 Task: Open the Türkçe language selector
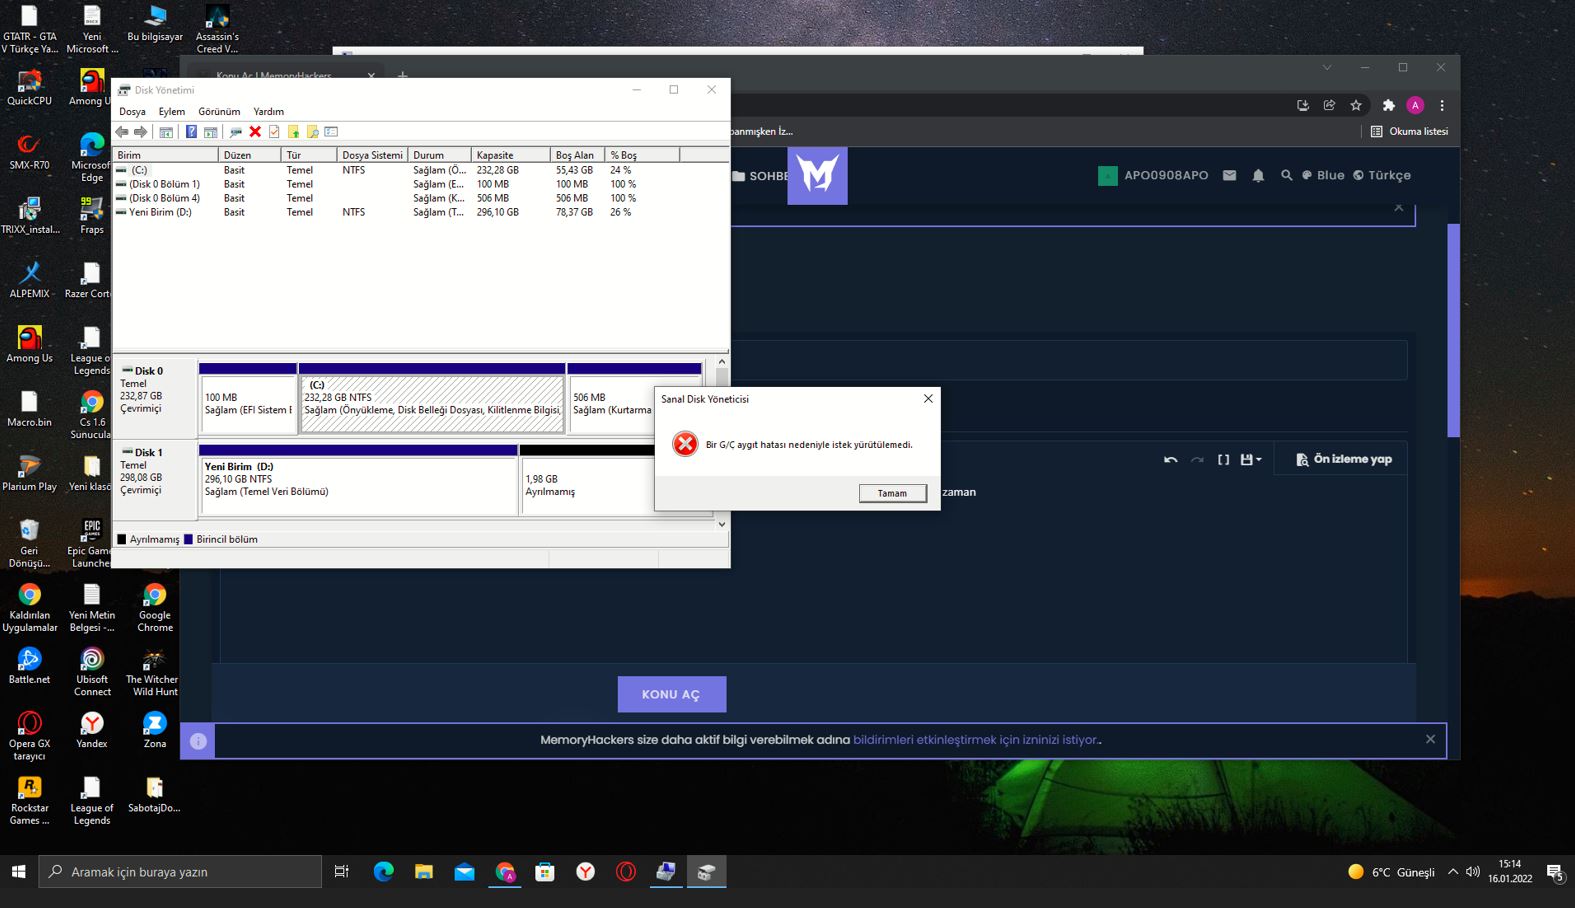click(x=1382, y=175)
